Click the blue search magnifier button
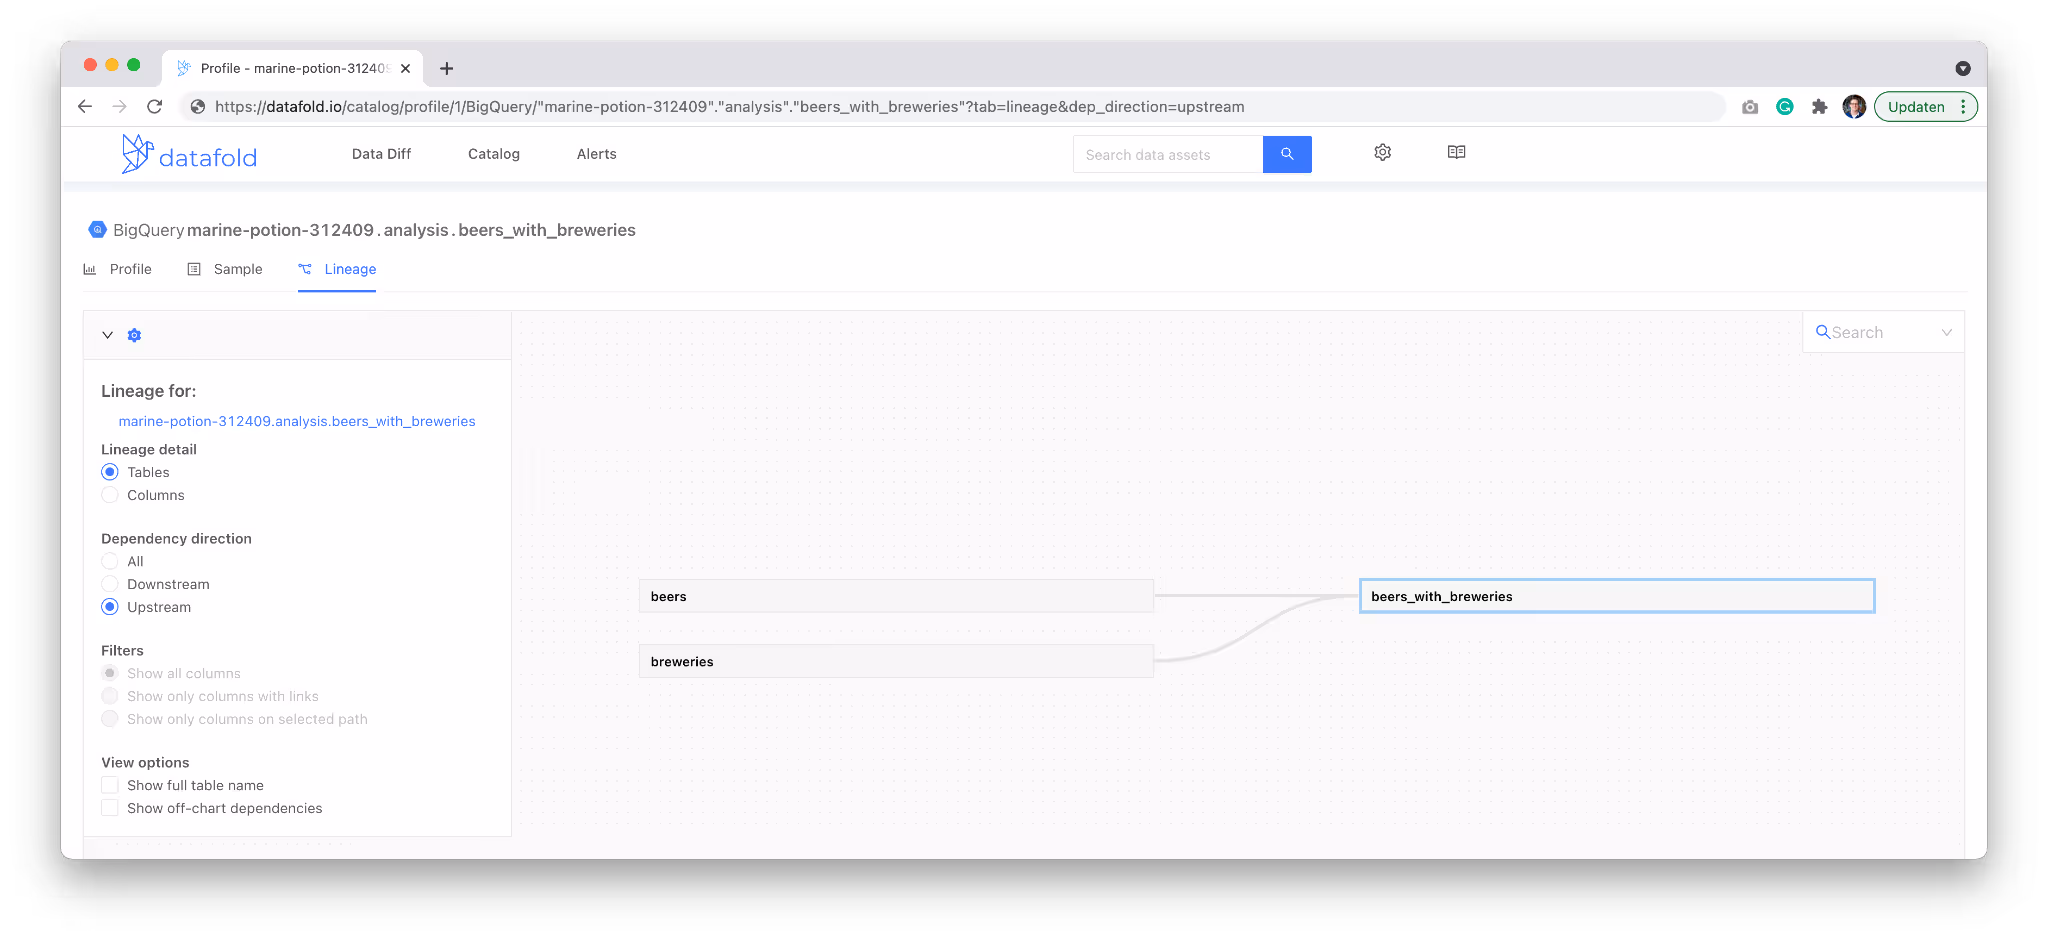 click(x=1287, y=154)
